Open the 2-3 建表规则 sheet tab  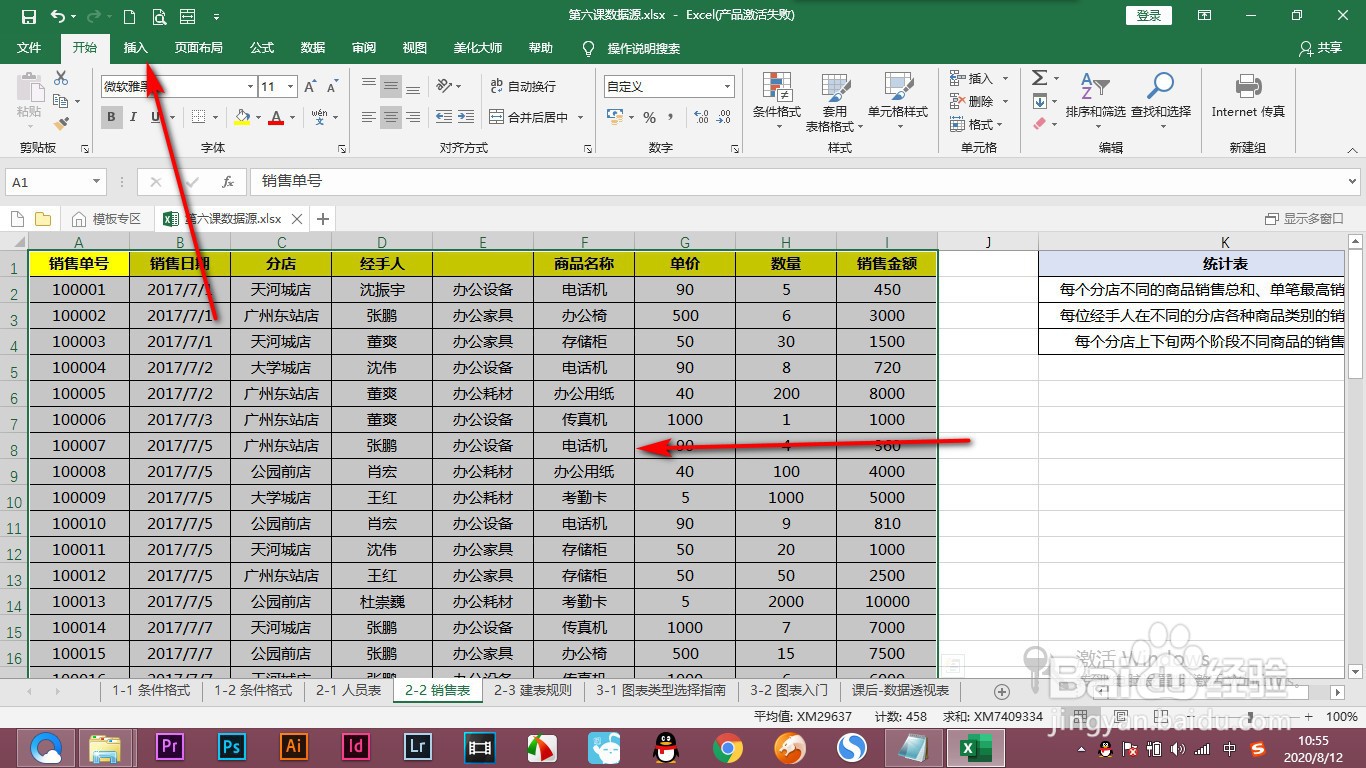[531, 690]
